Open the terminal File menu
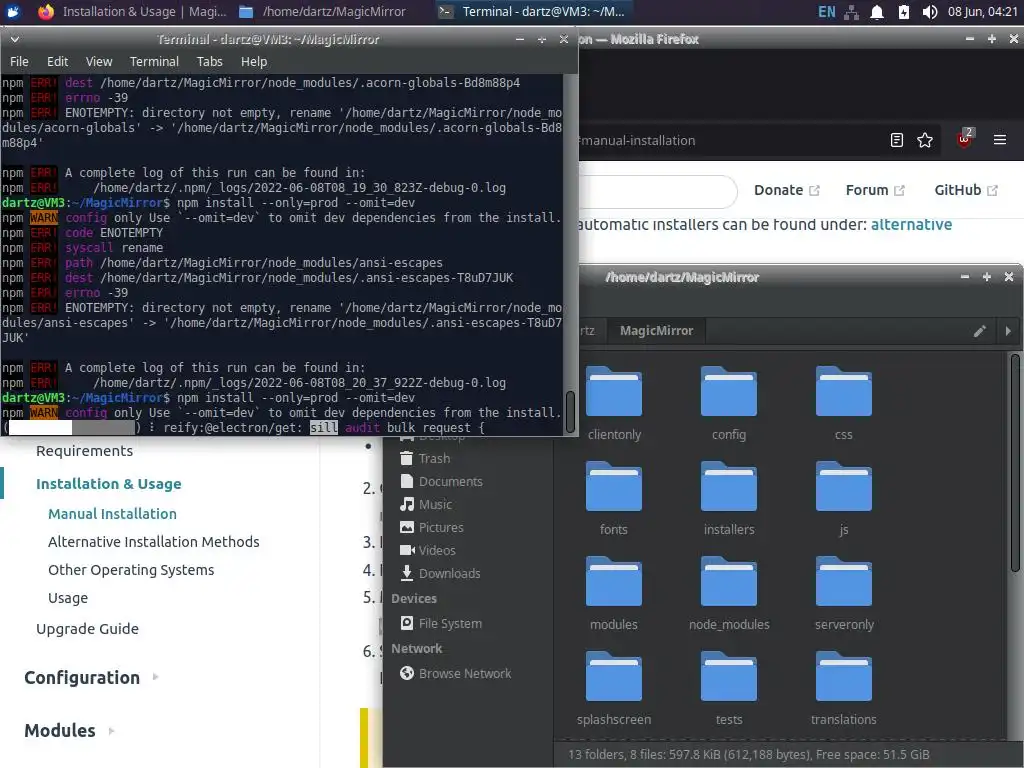This screenshot has height=768, width=1024. 19,61
